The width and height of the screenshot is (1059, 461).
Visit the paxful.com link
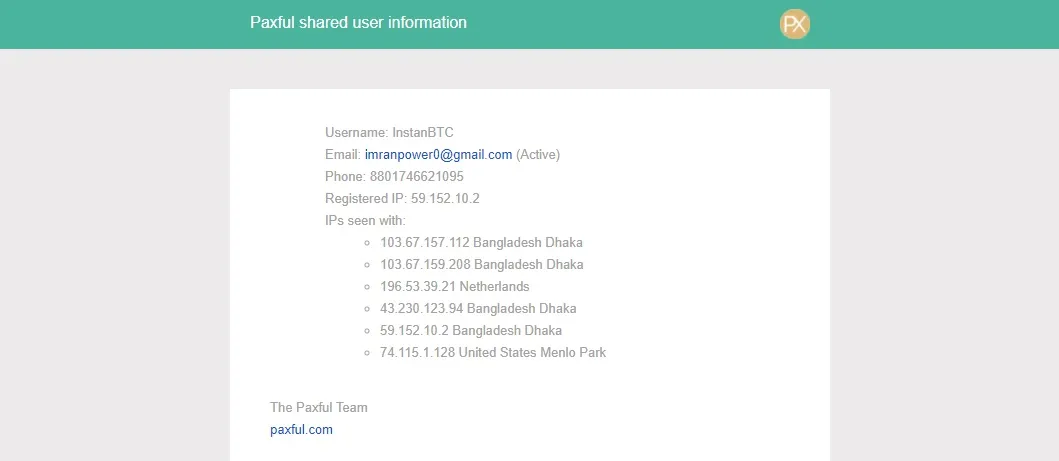click(x=301, y=429)
